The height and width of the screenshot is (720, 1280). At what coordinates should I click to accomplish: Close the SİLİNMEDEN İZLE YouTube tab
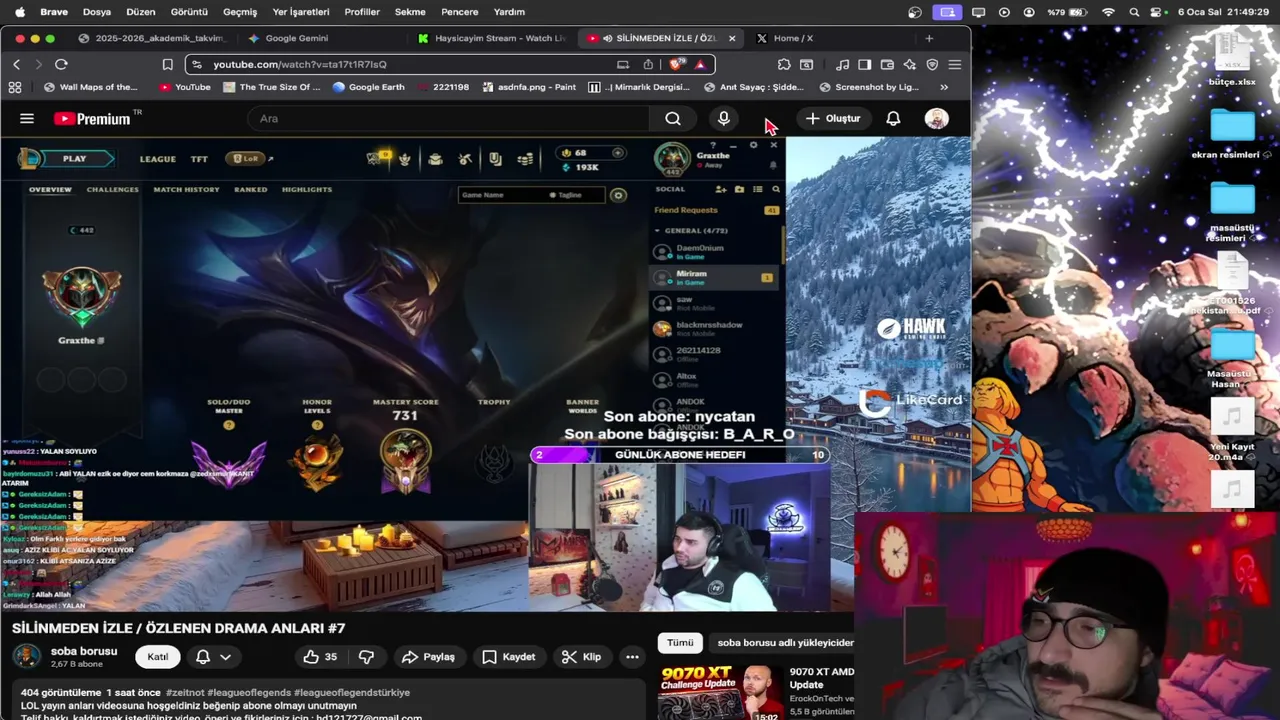(x=732, y=38)
